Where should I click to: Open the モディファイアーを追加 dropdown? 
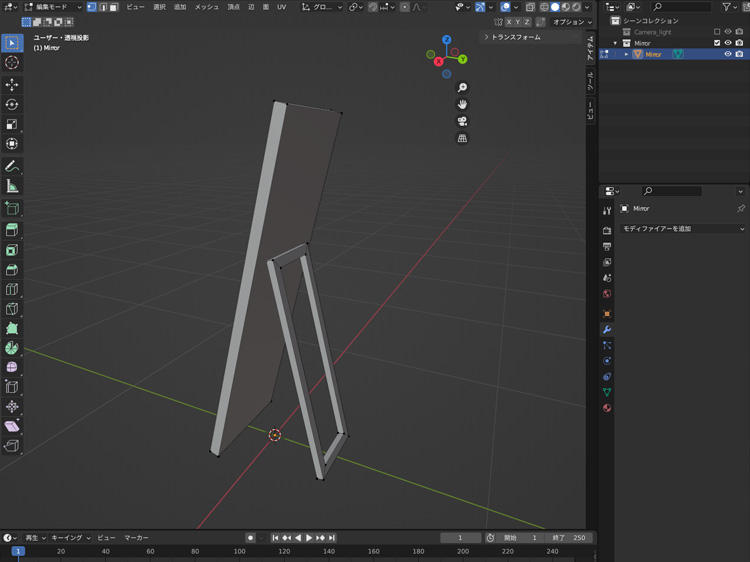[x=682, y=229]
